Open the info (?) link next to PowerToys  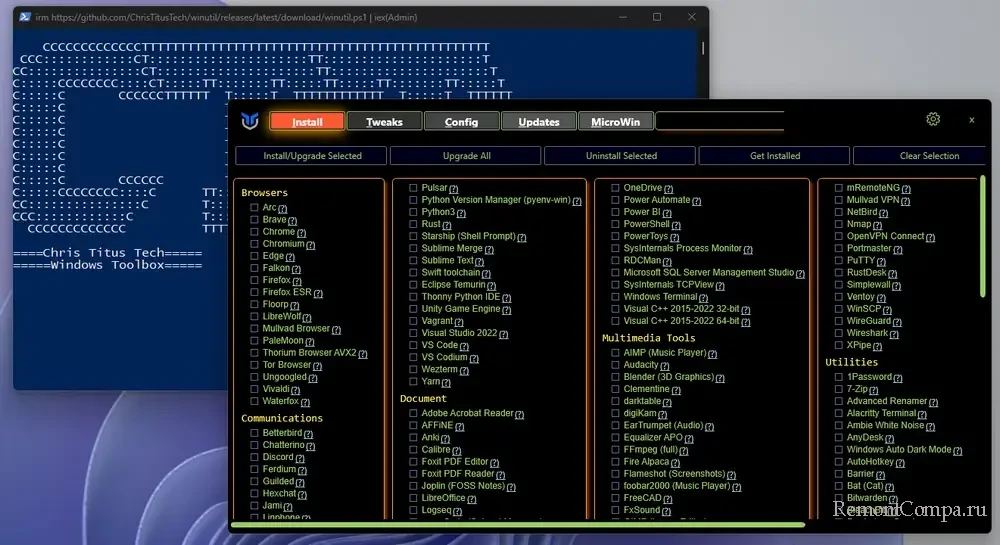click(674, 237)
